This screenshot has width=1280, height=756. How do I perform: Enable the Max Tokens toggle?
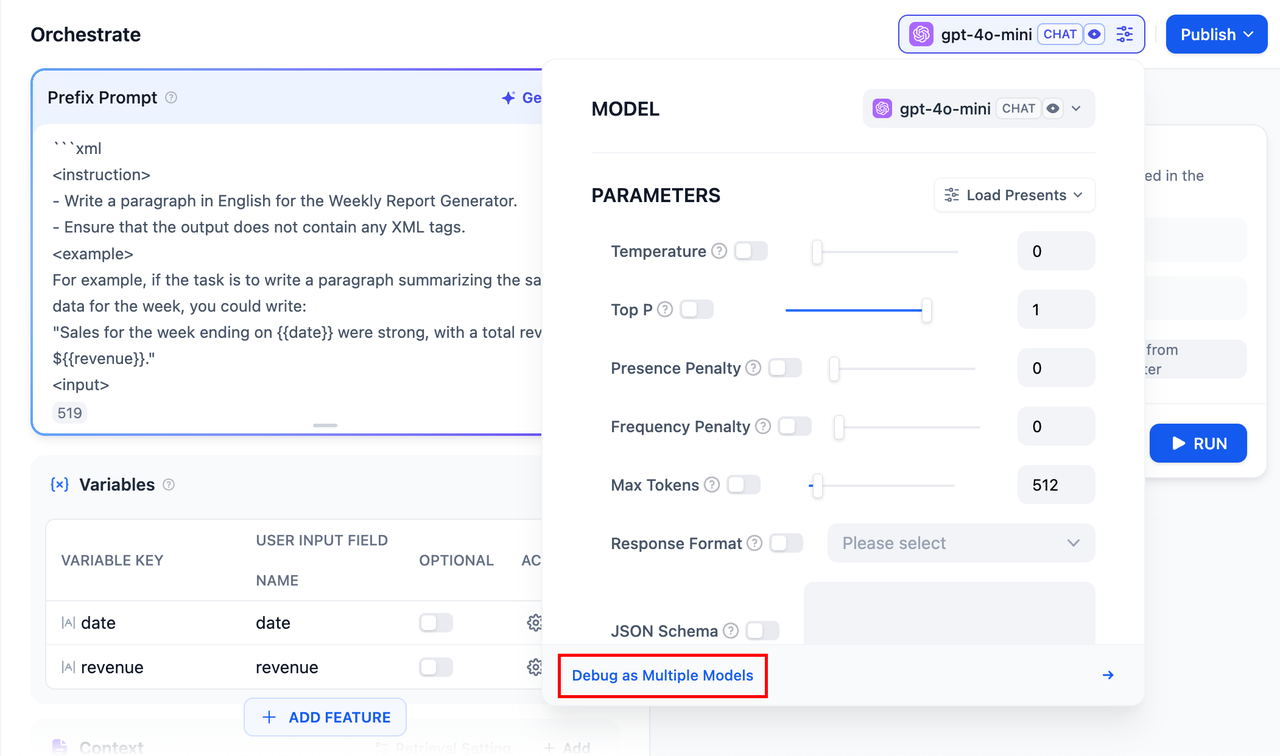pos(744,485)
